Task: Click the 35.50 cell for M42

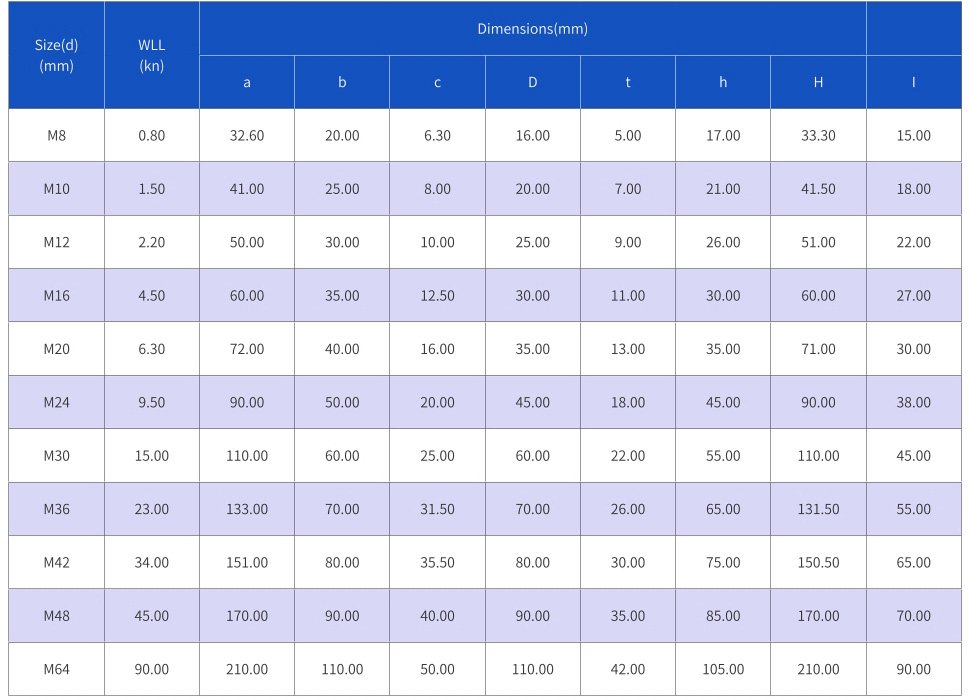Action: click(437, 563)
